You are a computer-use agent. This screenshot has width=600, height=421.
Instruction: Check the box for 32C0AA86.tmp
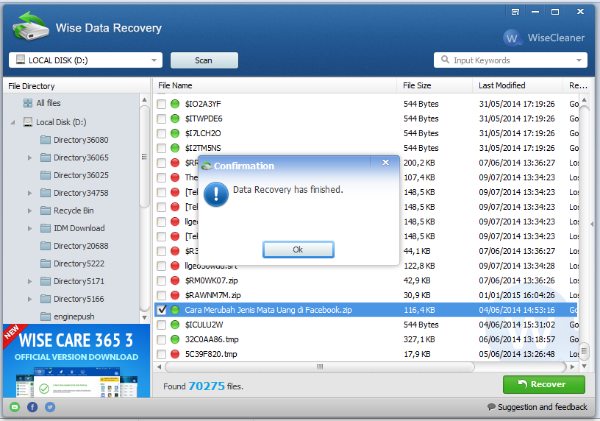(161, 339)
